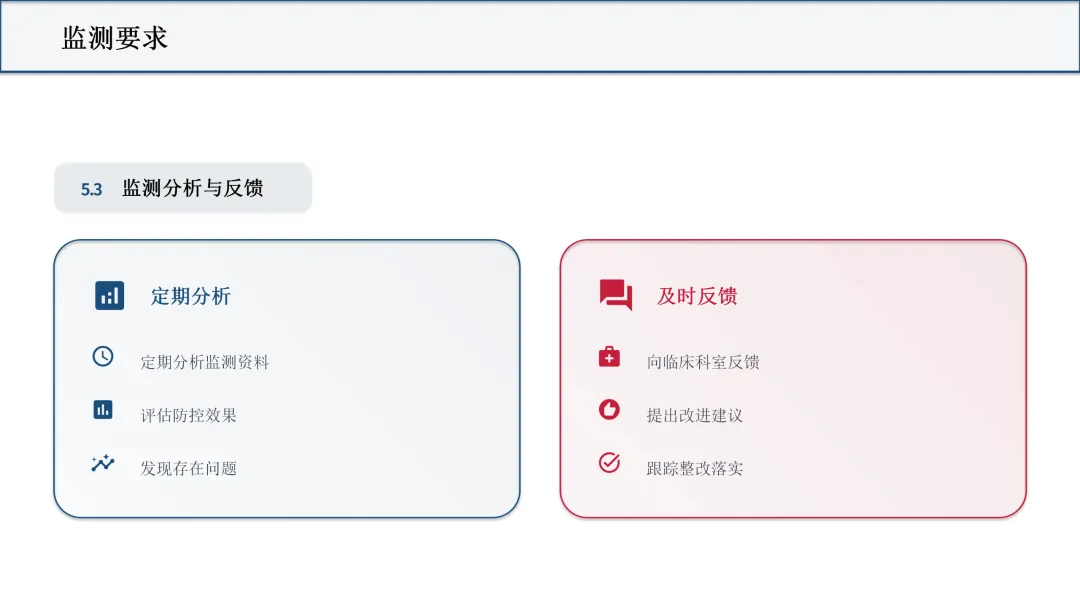Click the clock icon next to 定期分析监测资料

(x=103, y=356)
